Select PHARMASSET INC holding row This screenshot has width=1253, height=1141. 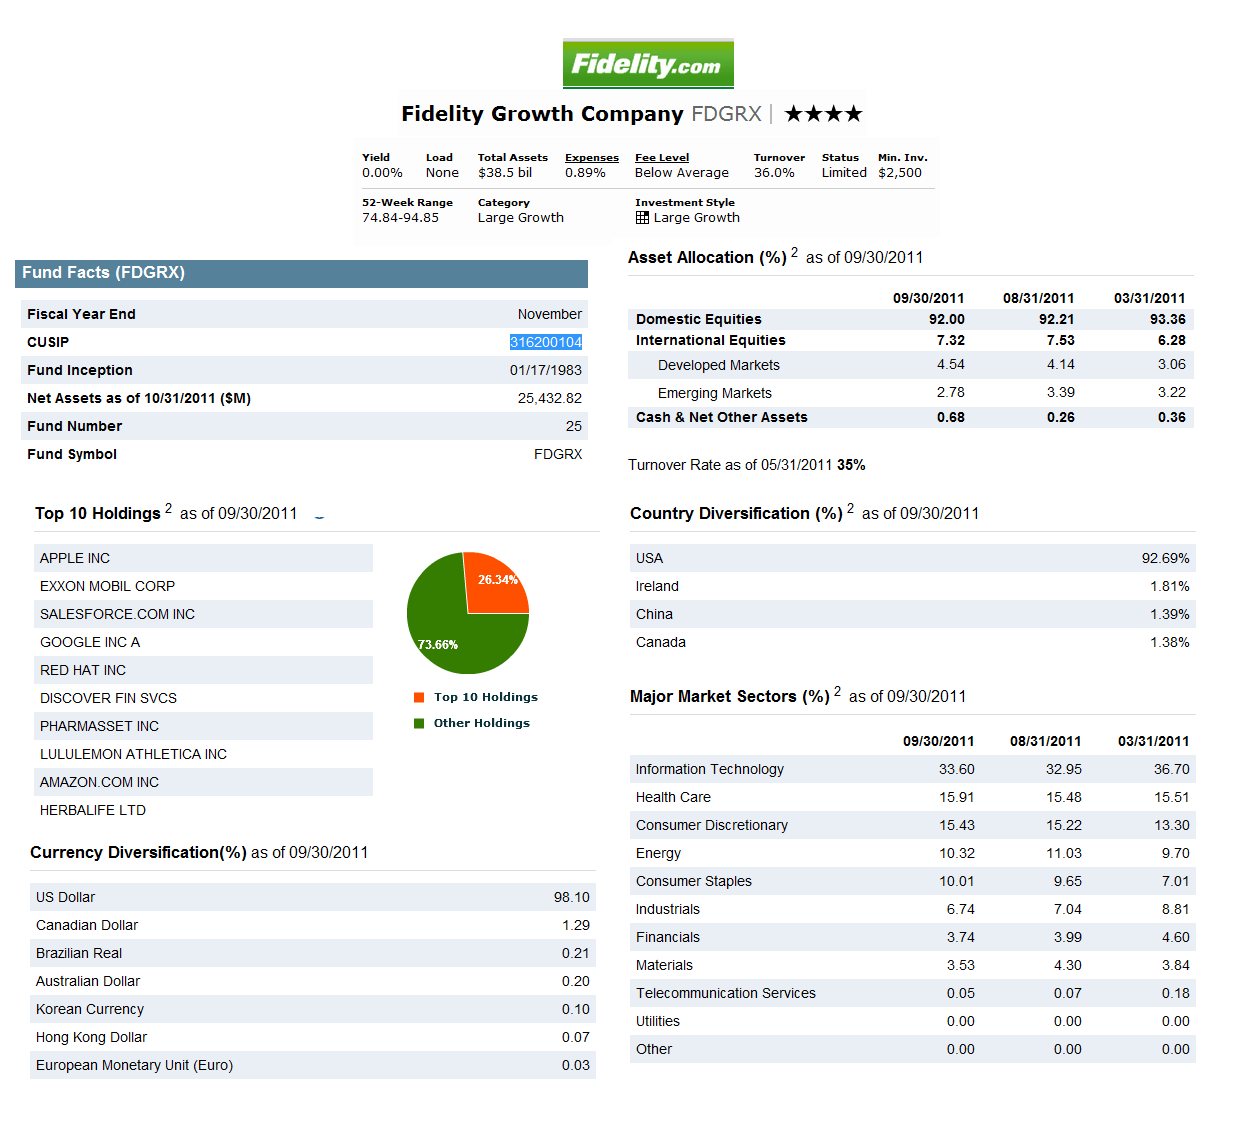pos(203,726)
